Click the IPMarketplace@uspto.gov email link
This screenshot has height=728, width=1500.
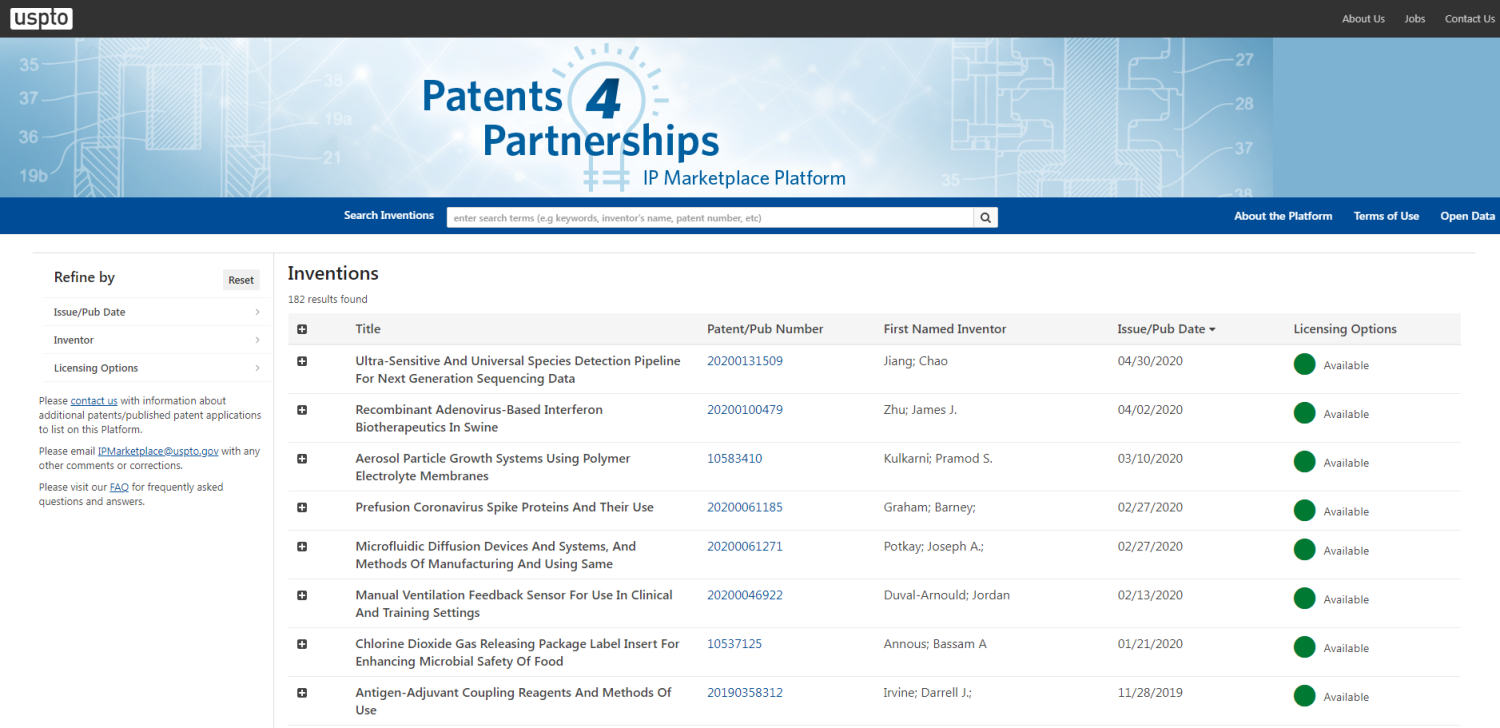[x=158, y=452]
